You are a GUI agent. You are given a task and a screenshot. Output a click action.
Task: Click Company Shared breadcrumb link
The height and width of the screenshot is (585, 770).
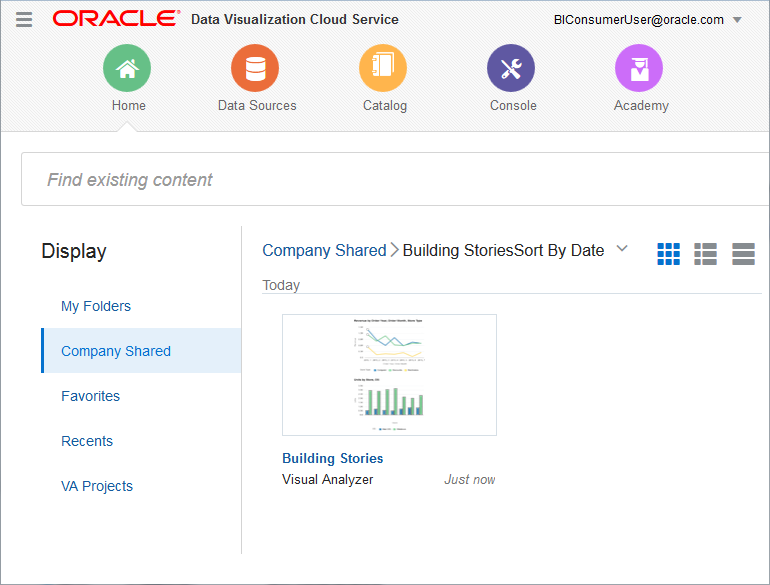(324, 251)
